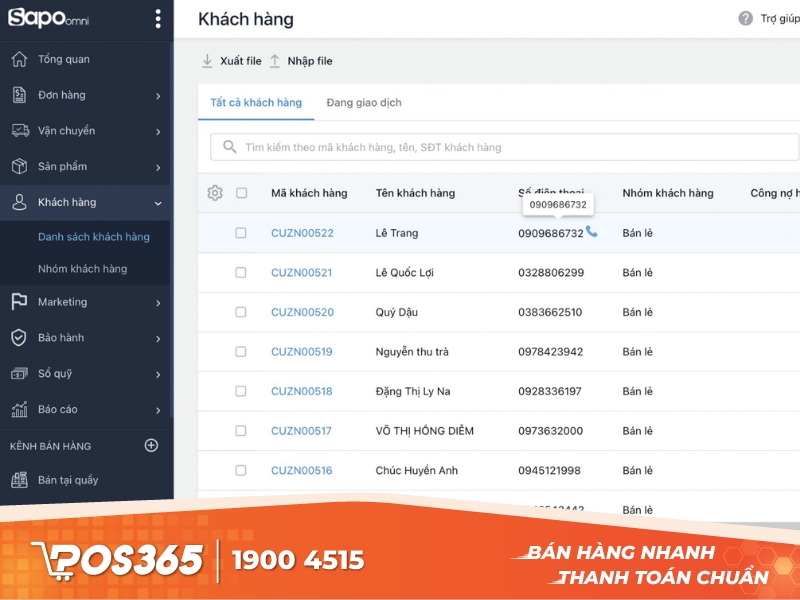Click the Tổng quan home icon
This screenshot has width=800, height=600.
point(19,59)
